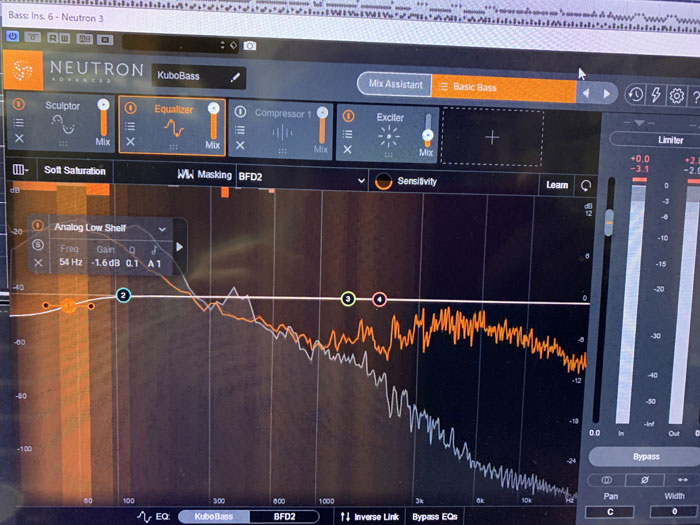Image resolution: width=700 pixels, height=525 pixels.
Task: Open Equalizer module preset list icon
Action: 130,126
